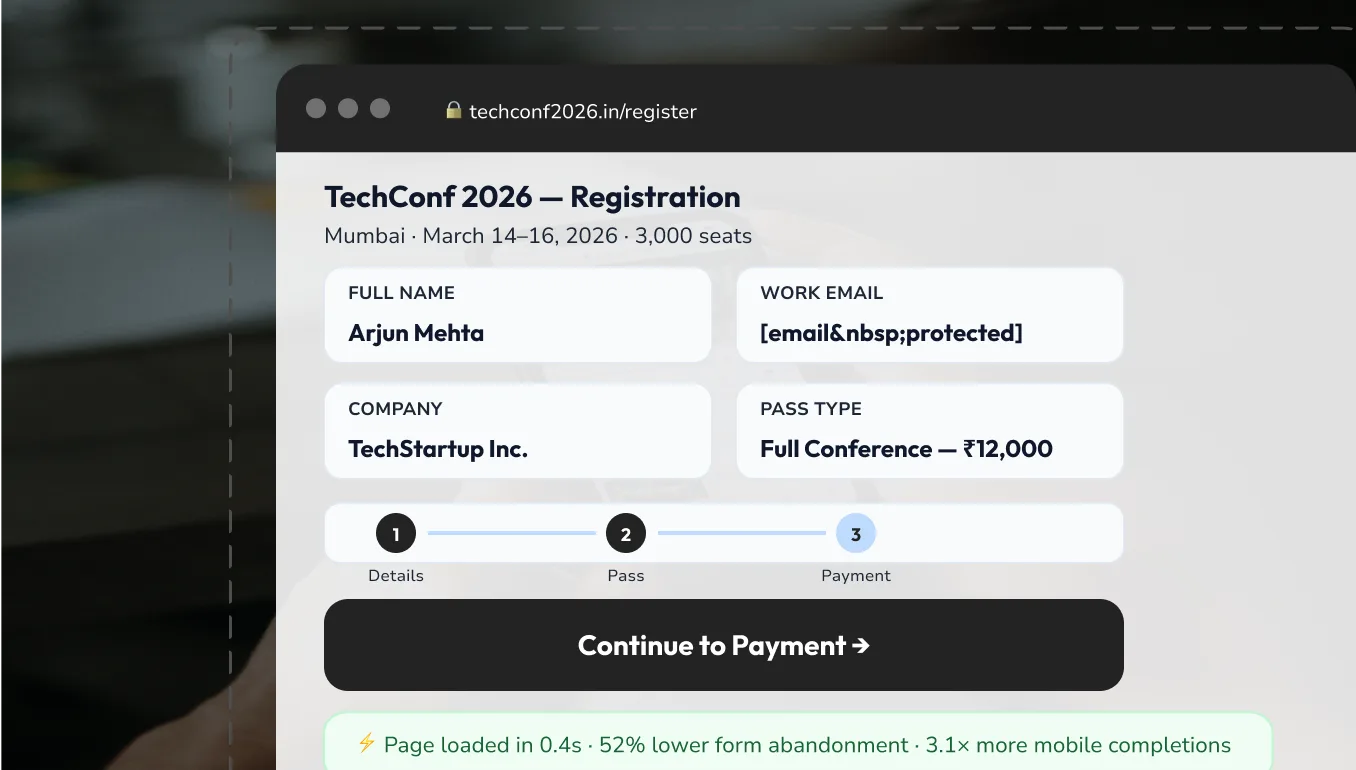Select step 1 labeled Details
This screenshot has height=770, width=1356.
point(396,533)
